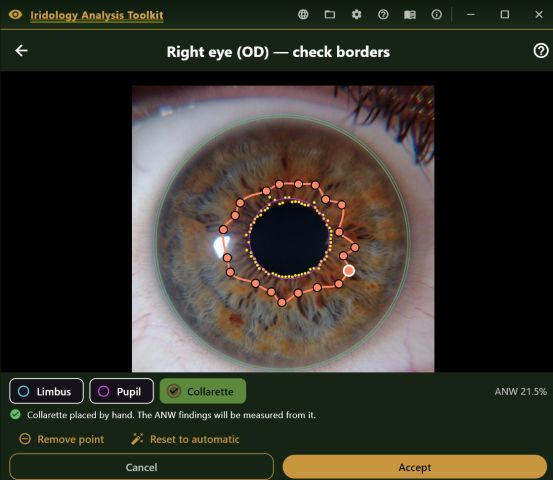
Task: Click Remove point
Action: 62,439
